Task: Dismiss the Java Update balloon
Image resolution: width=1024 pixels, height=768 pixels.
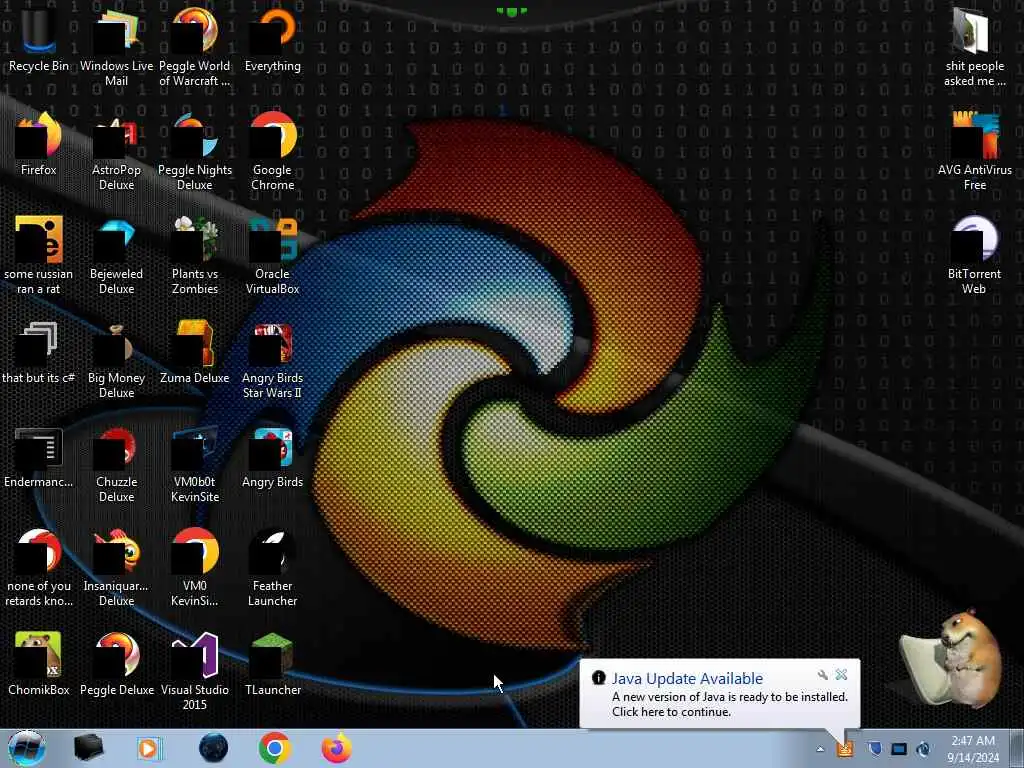Action: 841,675
